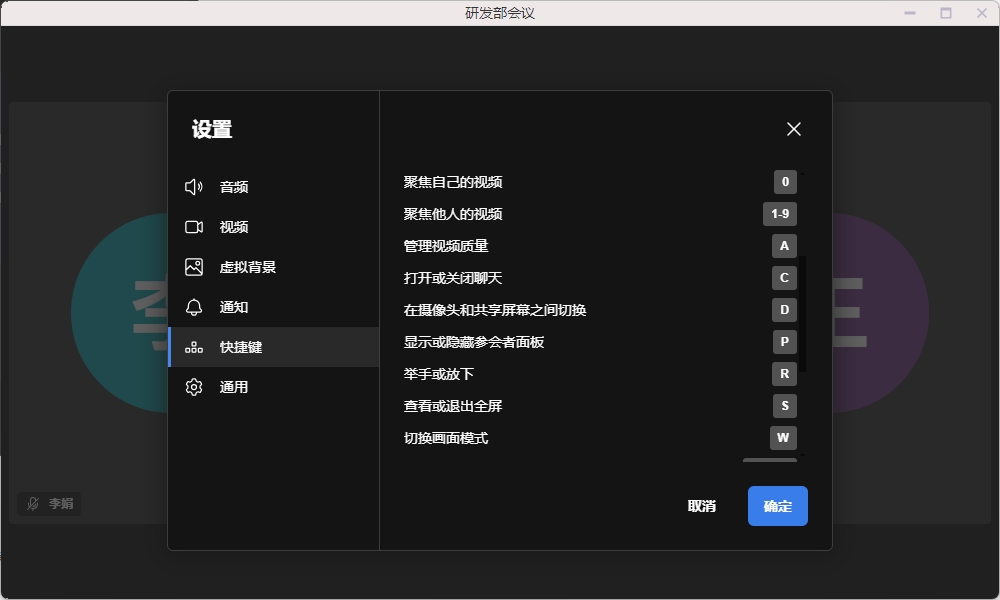Click the camera icon for 视频 settings

tap(194, 227)
